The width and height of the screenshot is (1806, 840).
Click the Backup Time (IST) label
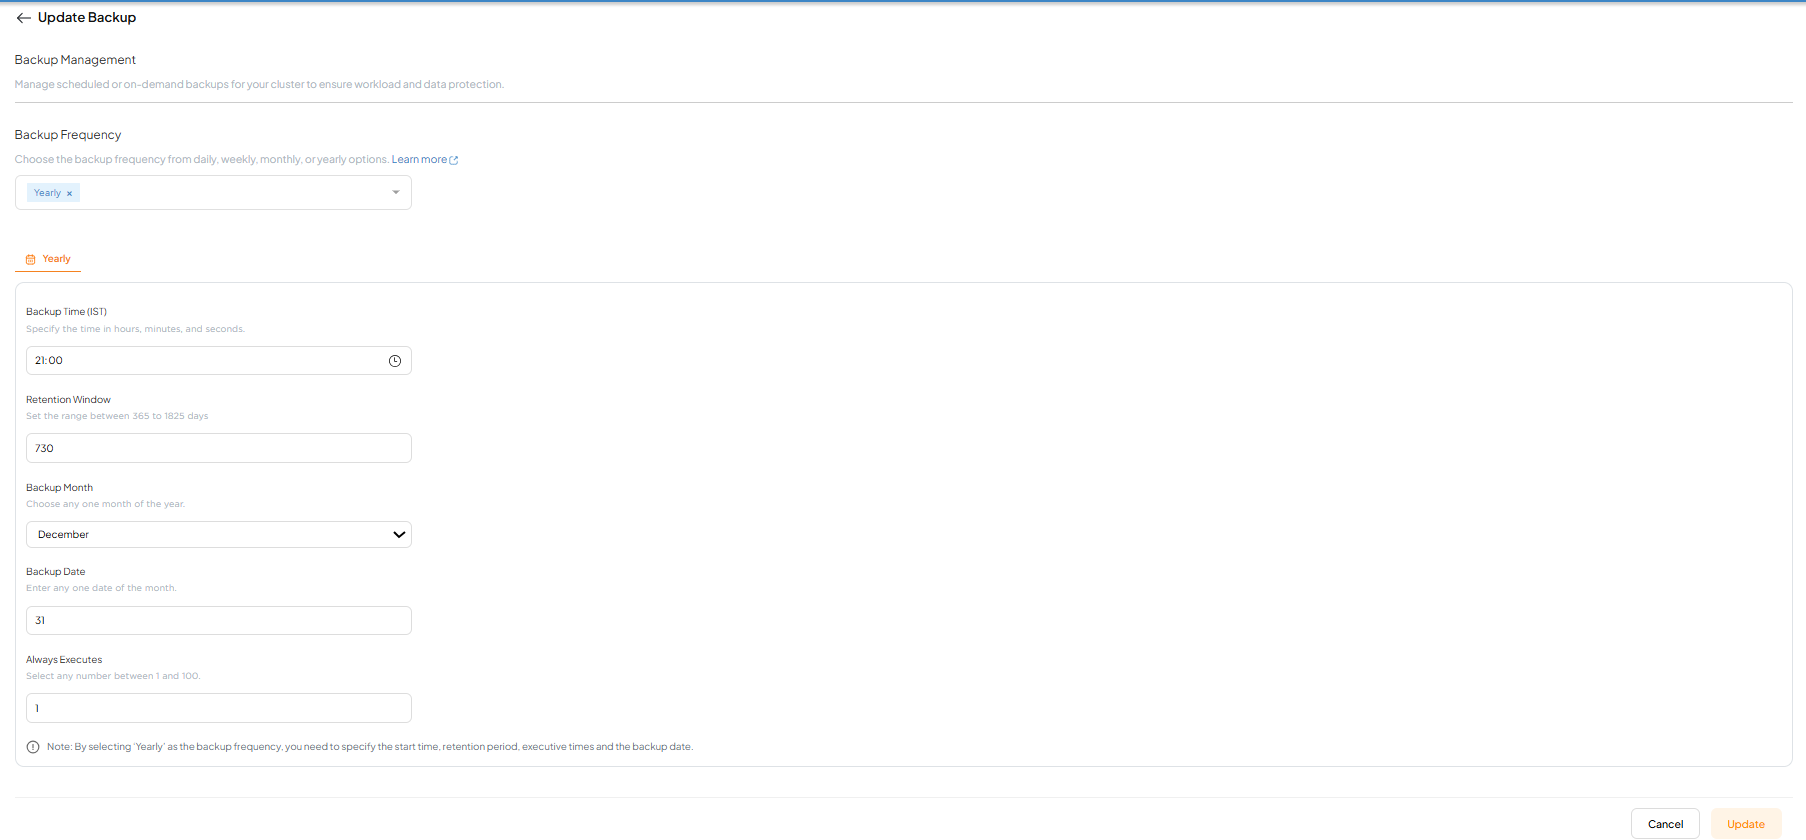[66, 312]
